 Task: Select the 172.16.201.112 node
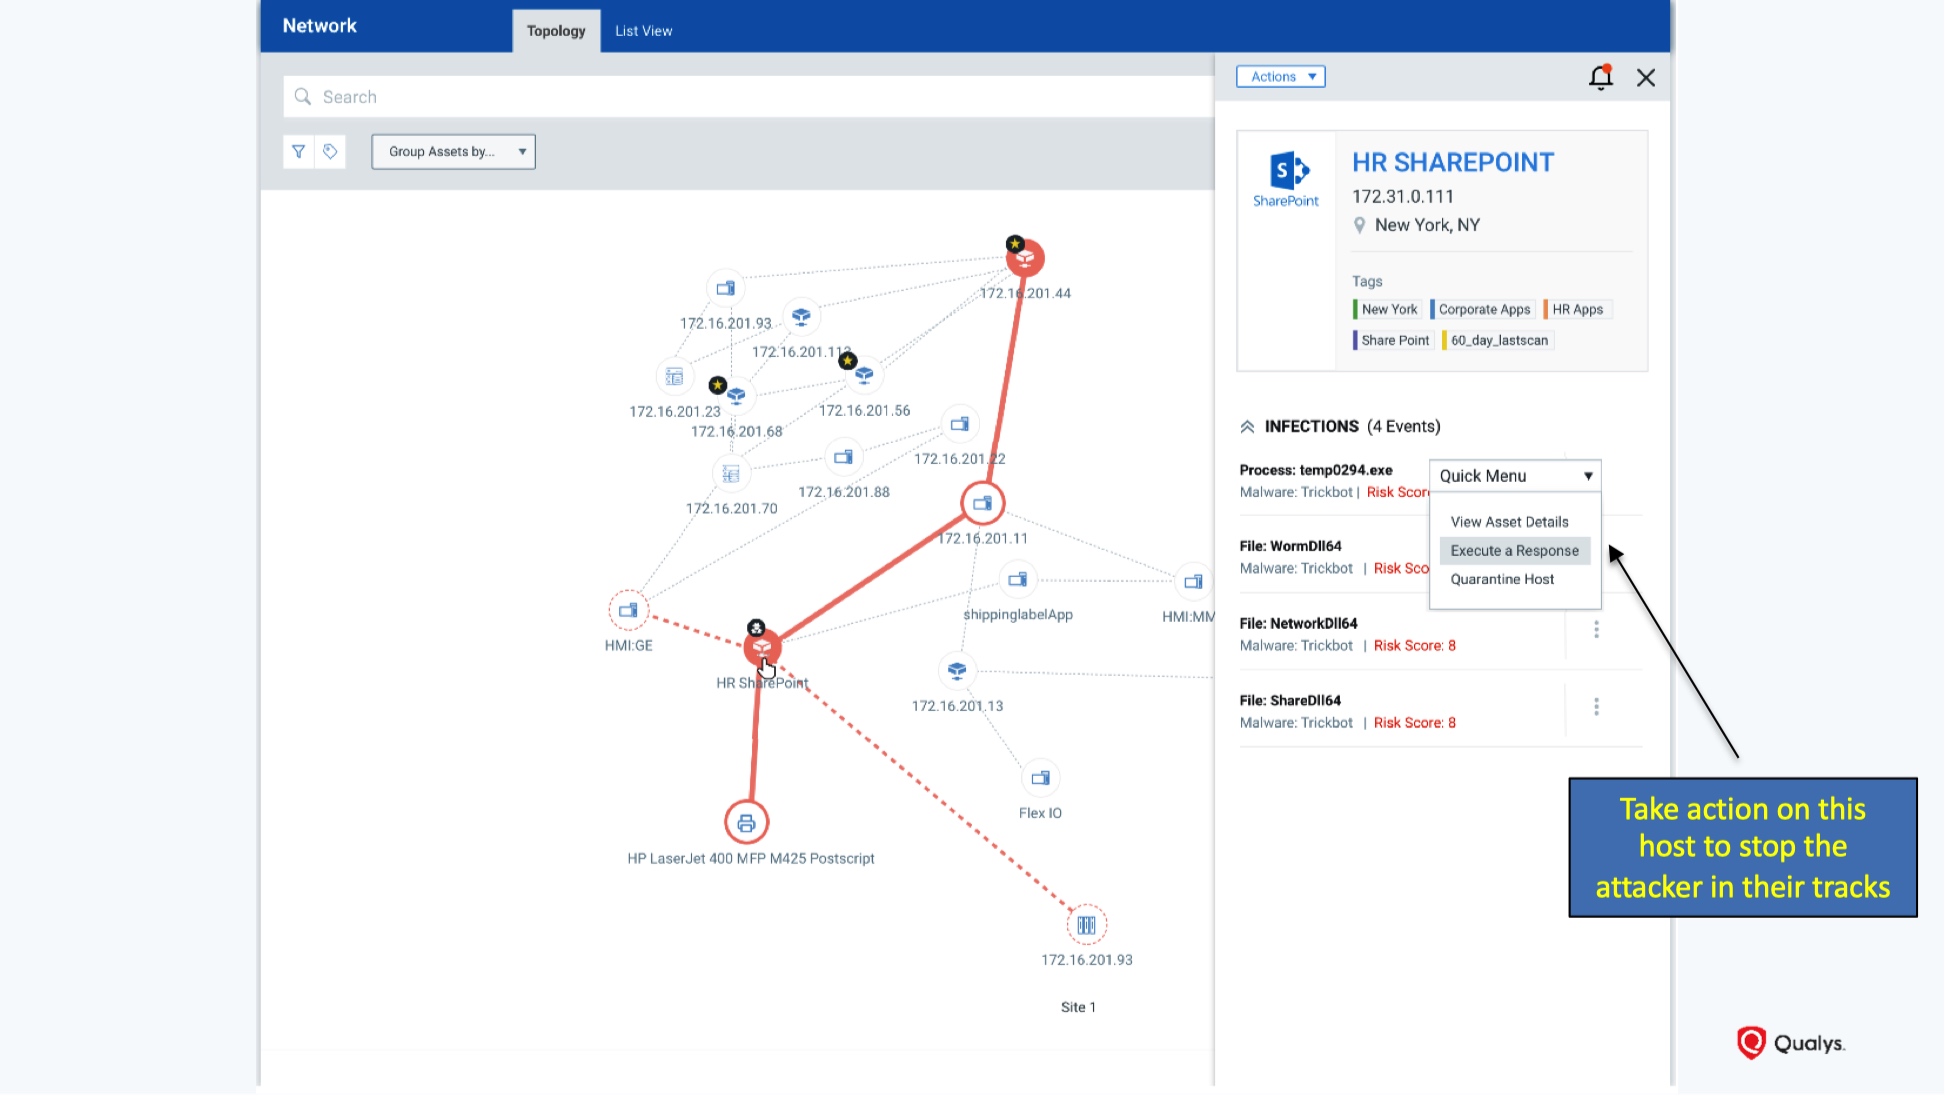coord(801,317)
